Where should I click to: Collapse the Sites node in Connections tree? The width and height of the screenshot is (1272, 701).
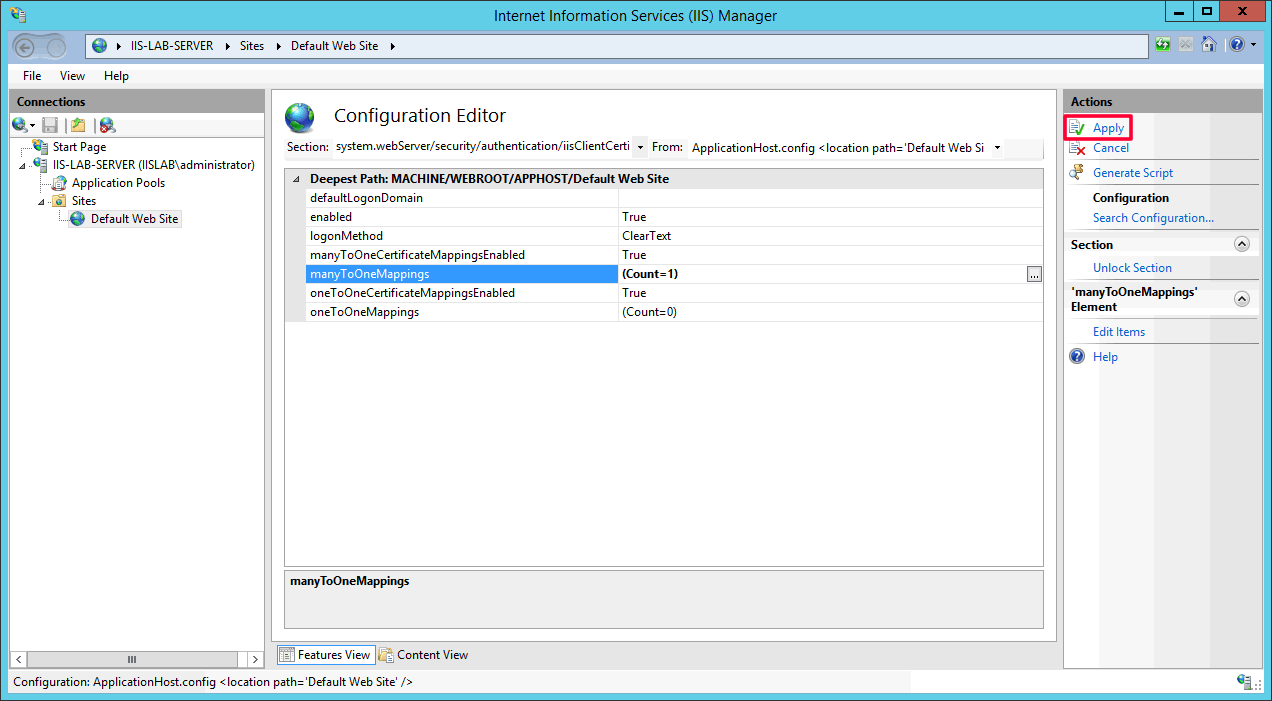point(43,201)
